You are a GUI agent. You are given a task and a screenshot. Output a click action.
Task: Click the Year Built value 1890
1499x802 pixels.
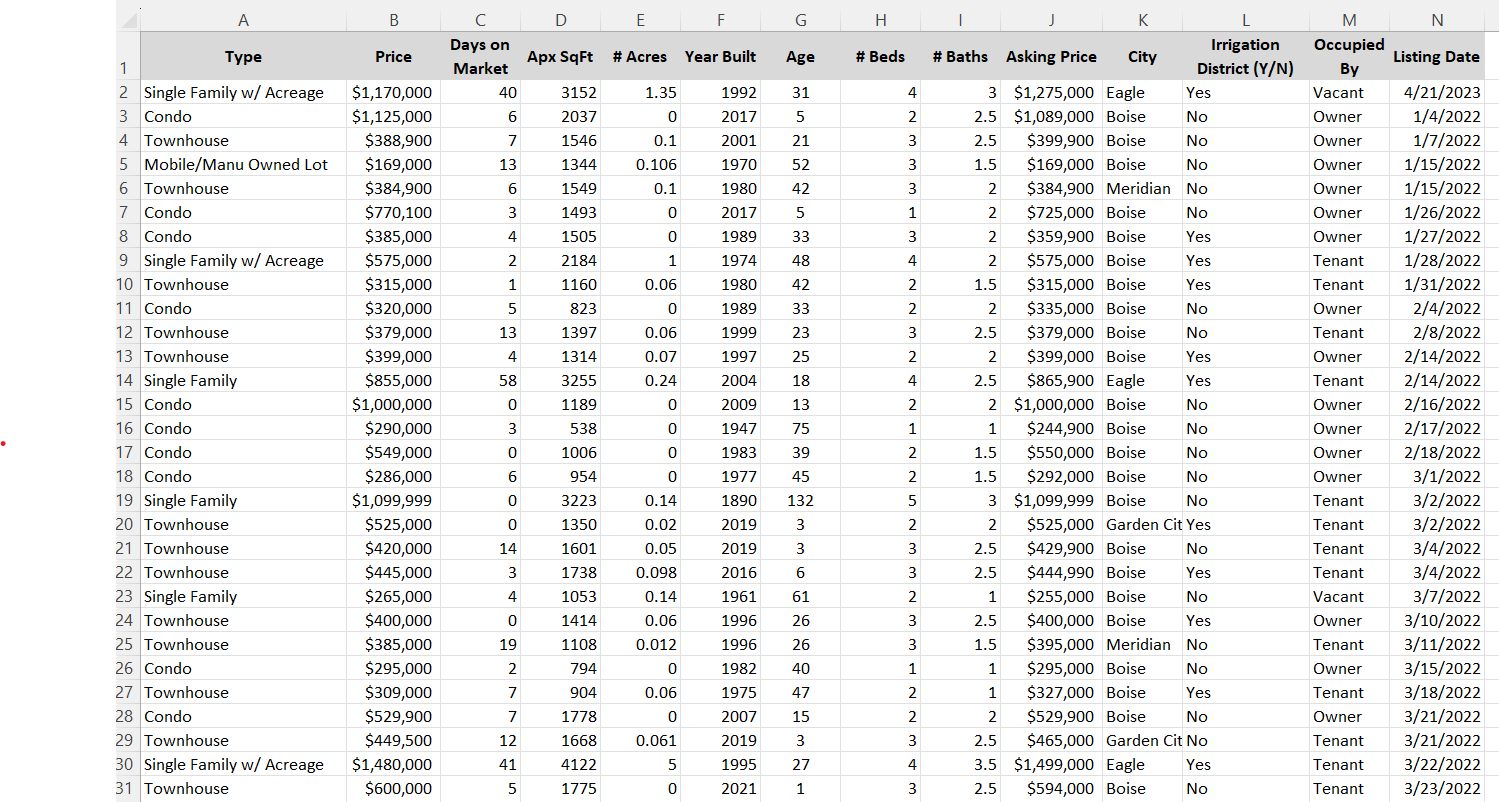(720, 500)
